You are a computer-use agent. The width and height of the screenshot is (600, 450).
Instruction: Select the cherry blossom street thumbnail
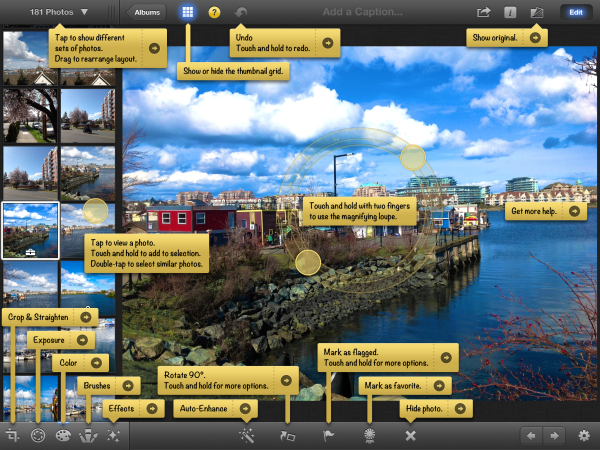[30, 116]
